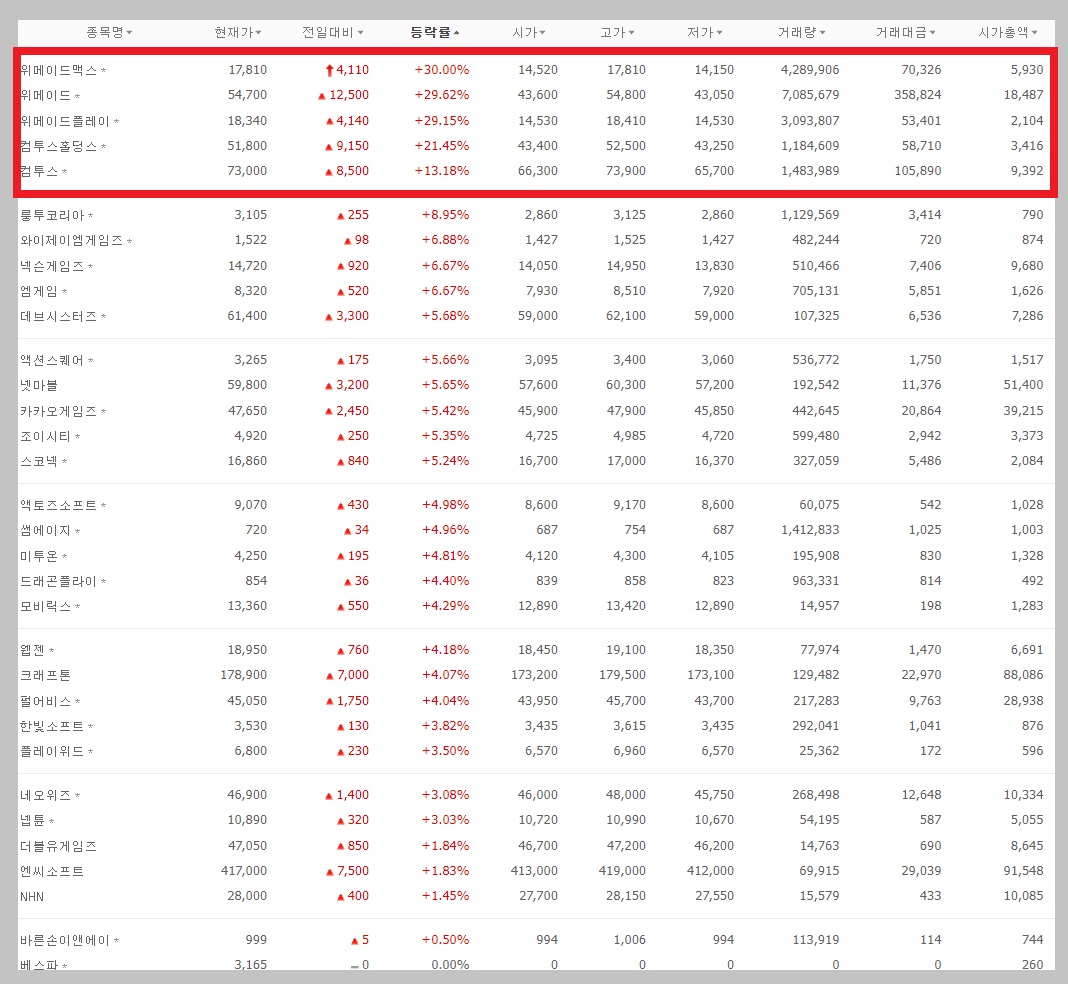Open stock 모비릭스
Viewport: 1068px width, 984px height.
pyautogui.click(x=46, y=607)
